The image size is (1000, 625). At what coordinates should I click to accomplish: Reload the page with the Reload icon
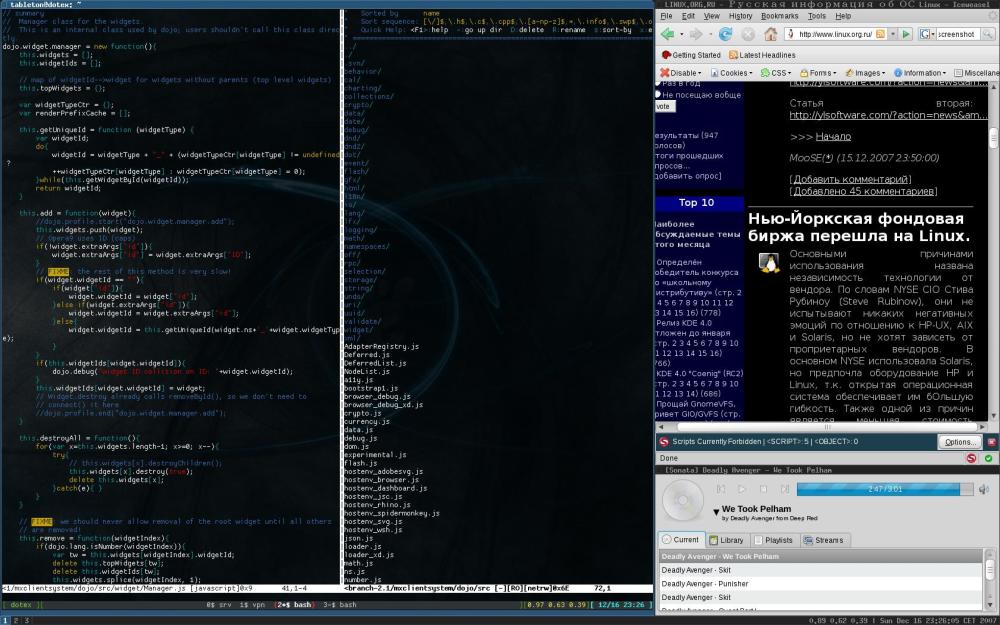coord(725,34)
